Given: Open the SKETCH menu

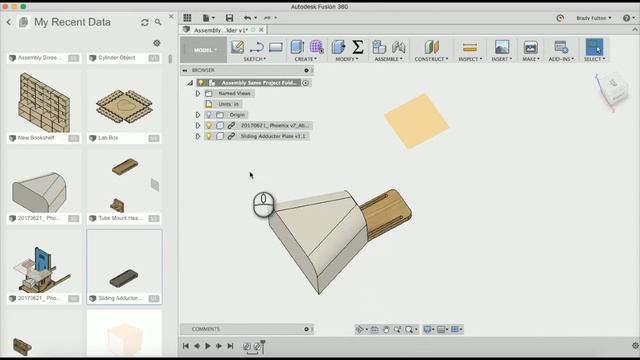Looking at the screenshot, I should 254,59.
